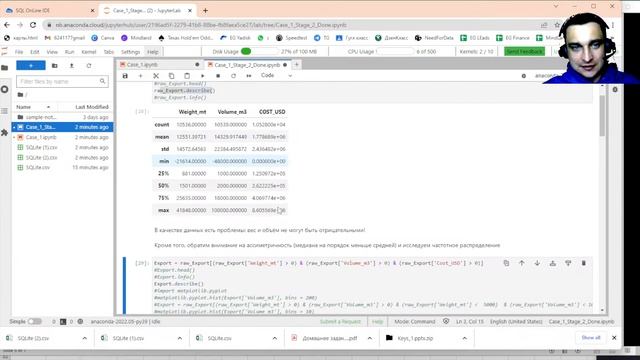Click the Help button in status bar
The height and width of the screenshot is (360, 640).
point(378,322)
